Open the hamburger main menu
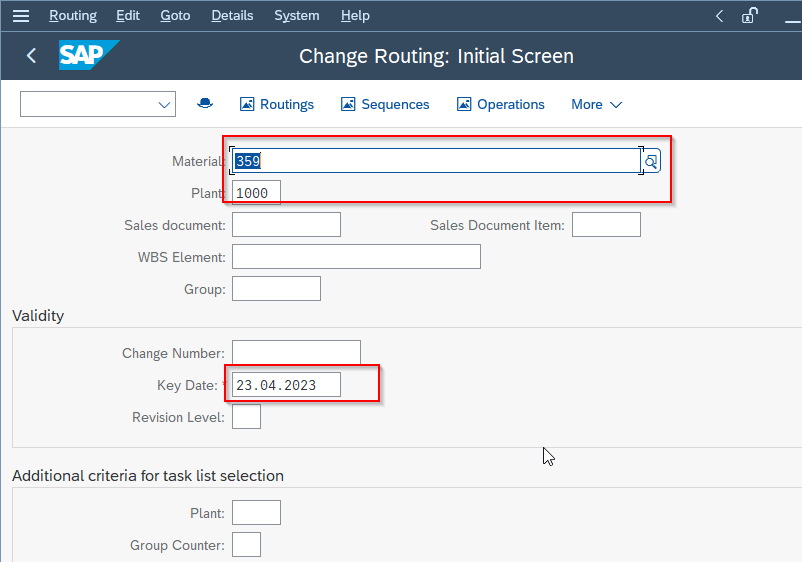Viewport: 802px width, 562px height. (21, 16)
